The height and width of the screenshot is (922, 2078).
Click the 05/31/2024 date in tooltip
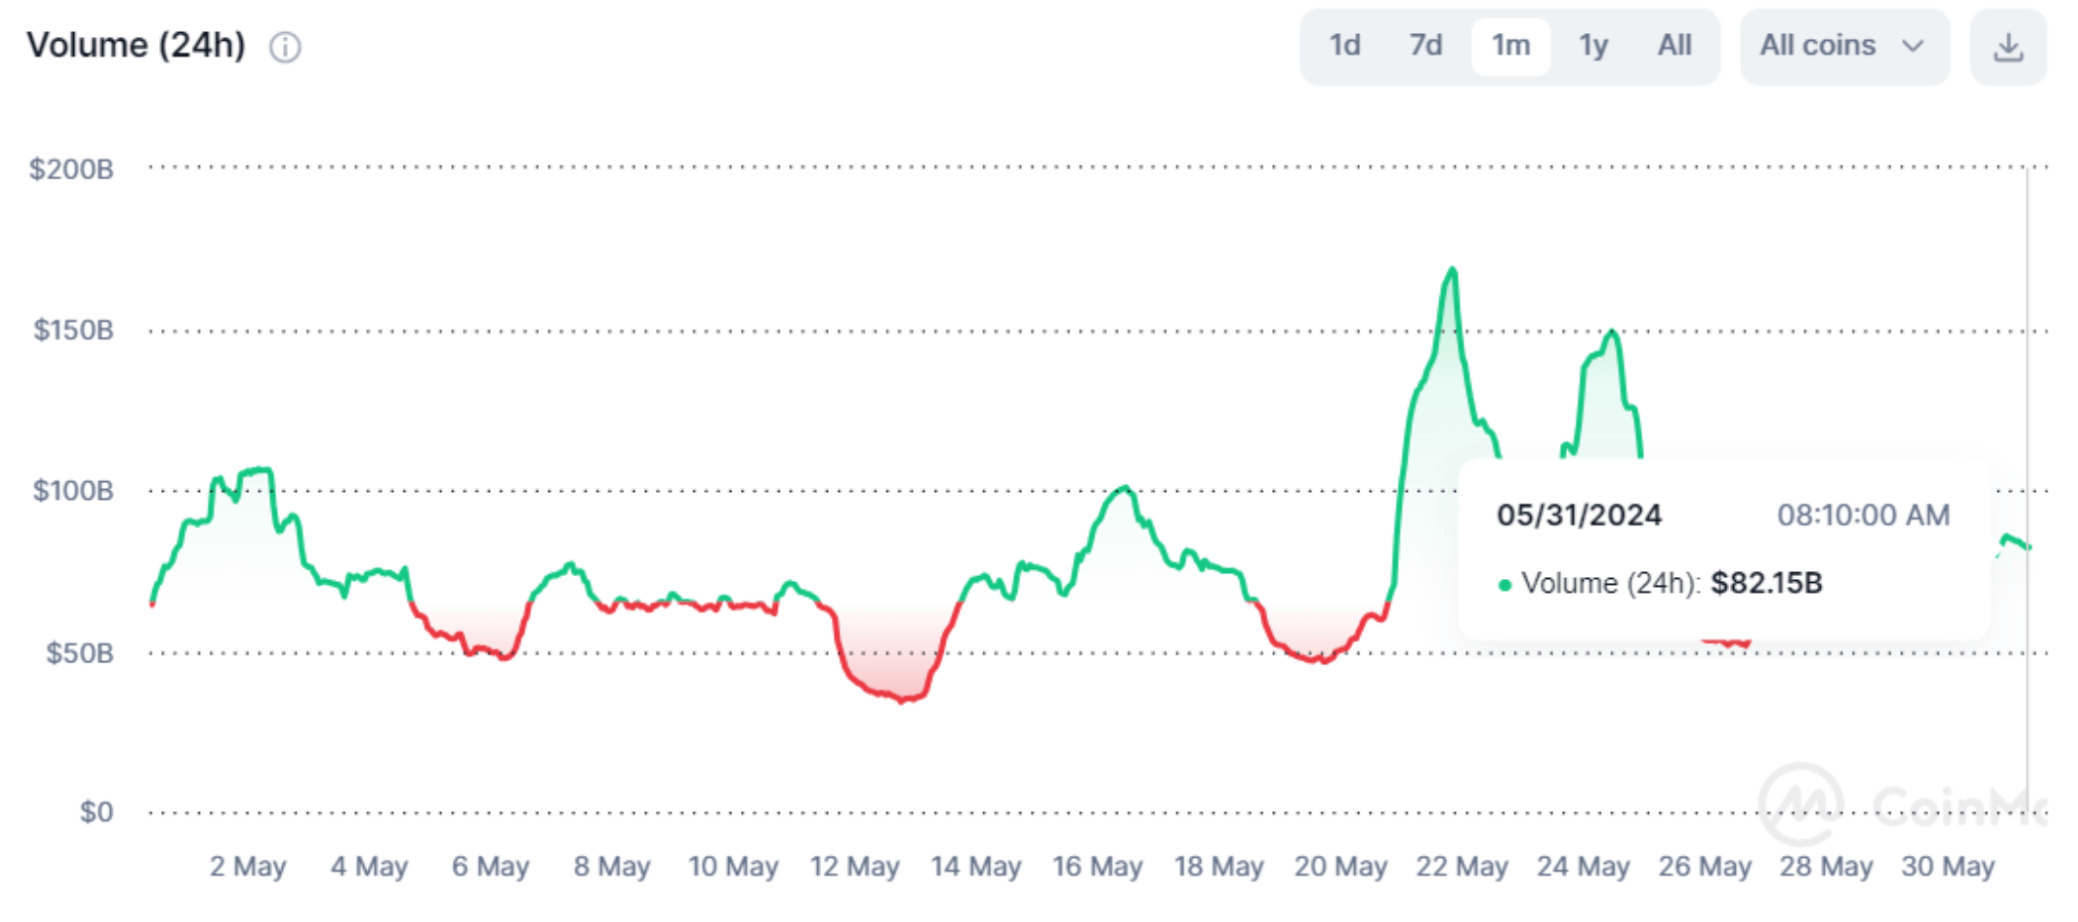pos(1578,515)
